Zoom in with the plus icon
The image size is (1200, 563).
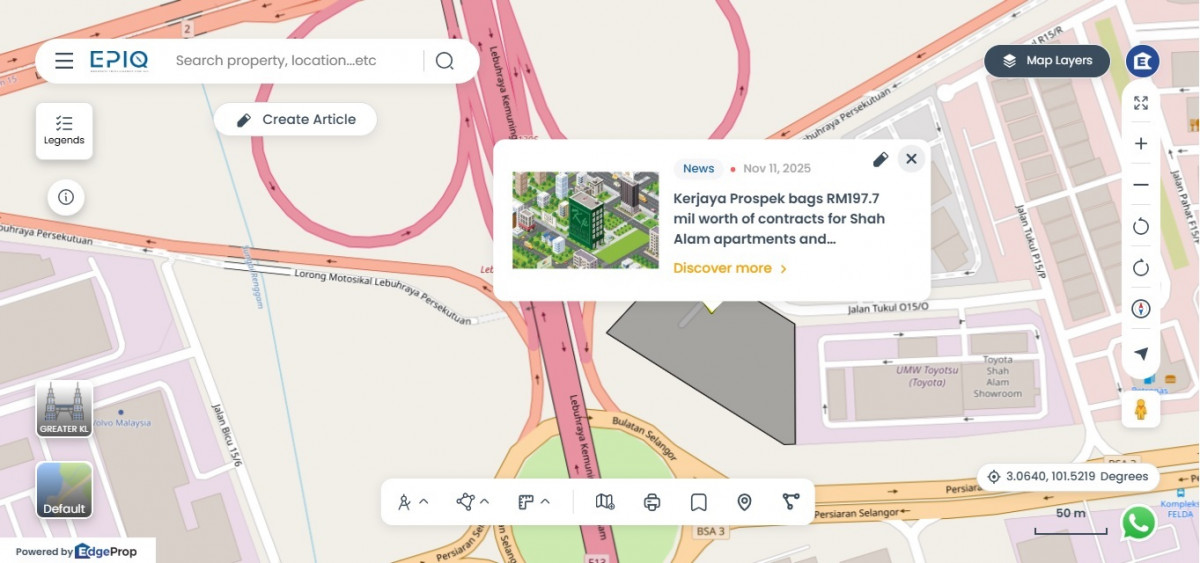pyautogui.click(x=1141, y=144)
